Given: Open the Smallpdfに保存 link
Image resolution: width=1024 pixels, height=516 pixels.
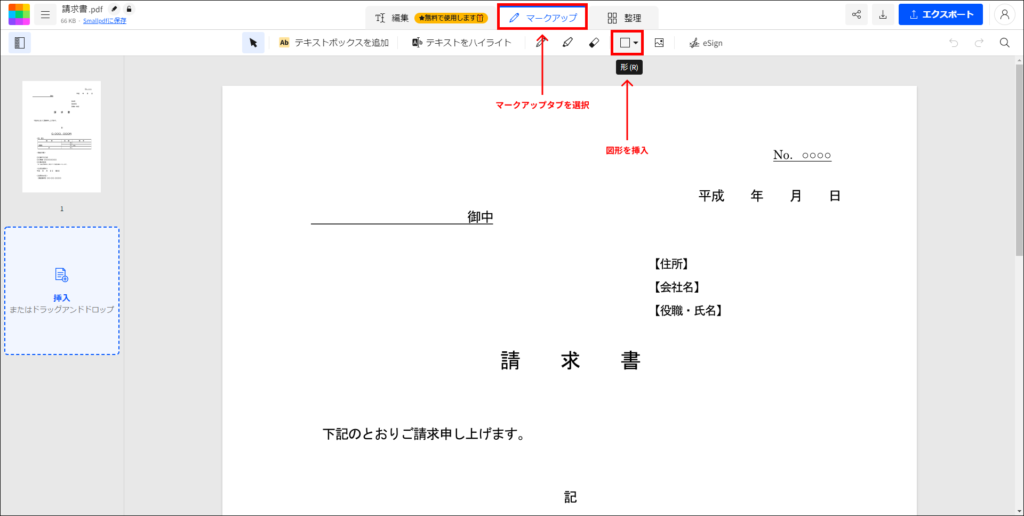Looking at the screenshot, I should 104,21.
